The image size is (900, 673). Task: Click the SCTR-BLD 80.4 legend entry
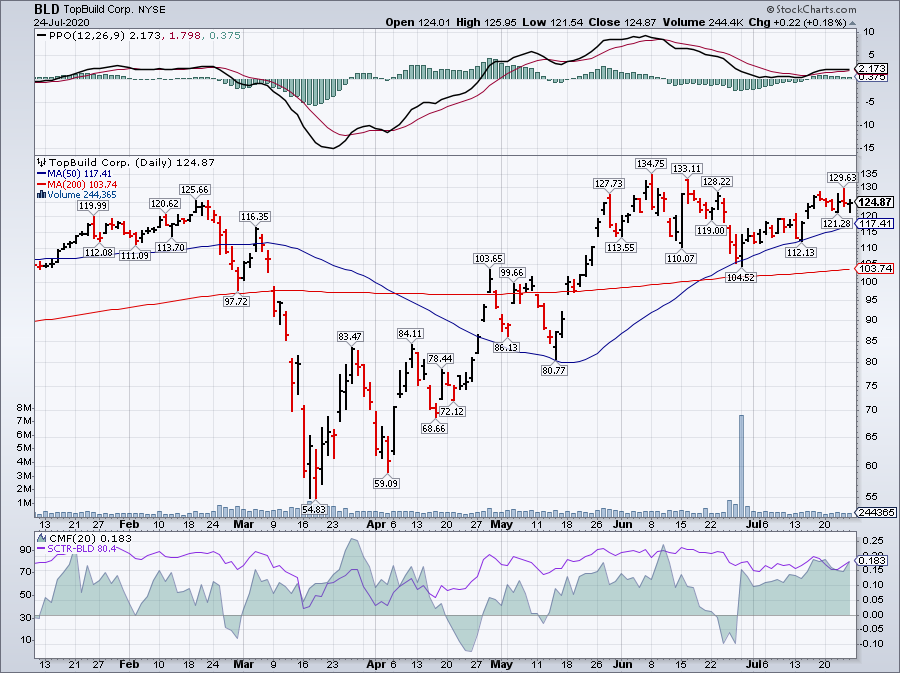click(76, 549)
